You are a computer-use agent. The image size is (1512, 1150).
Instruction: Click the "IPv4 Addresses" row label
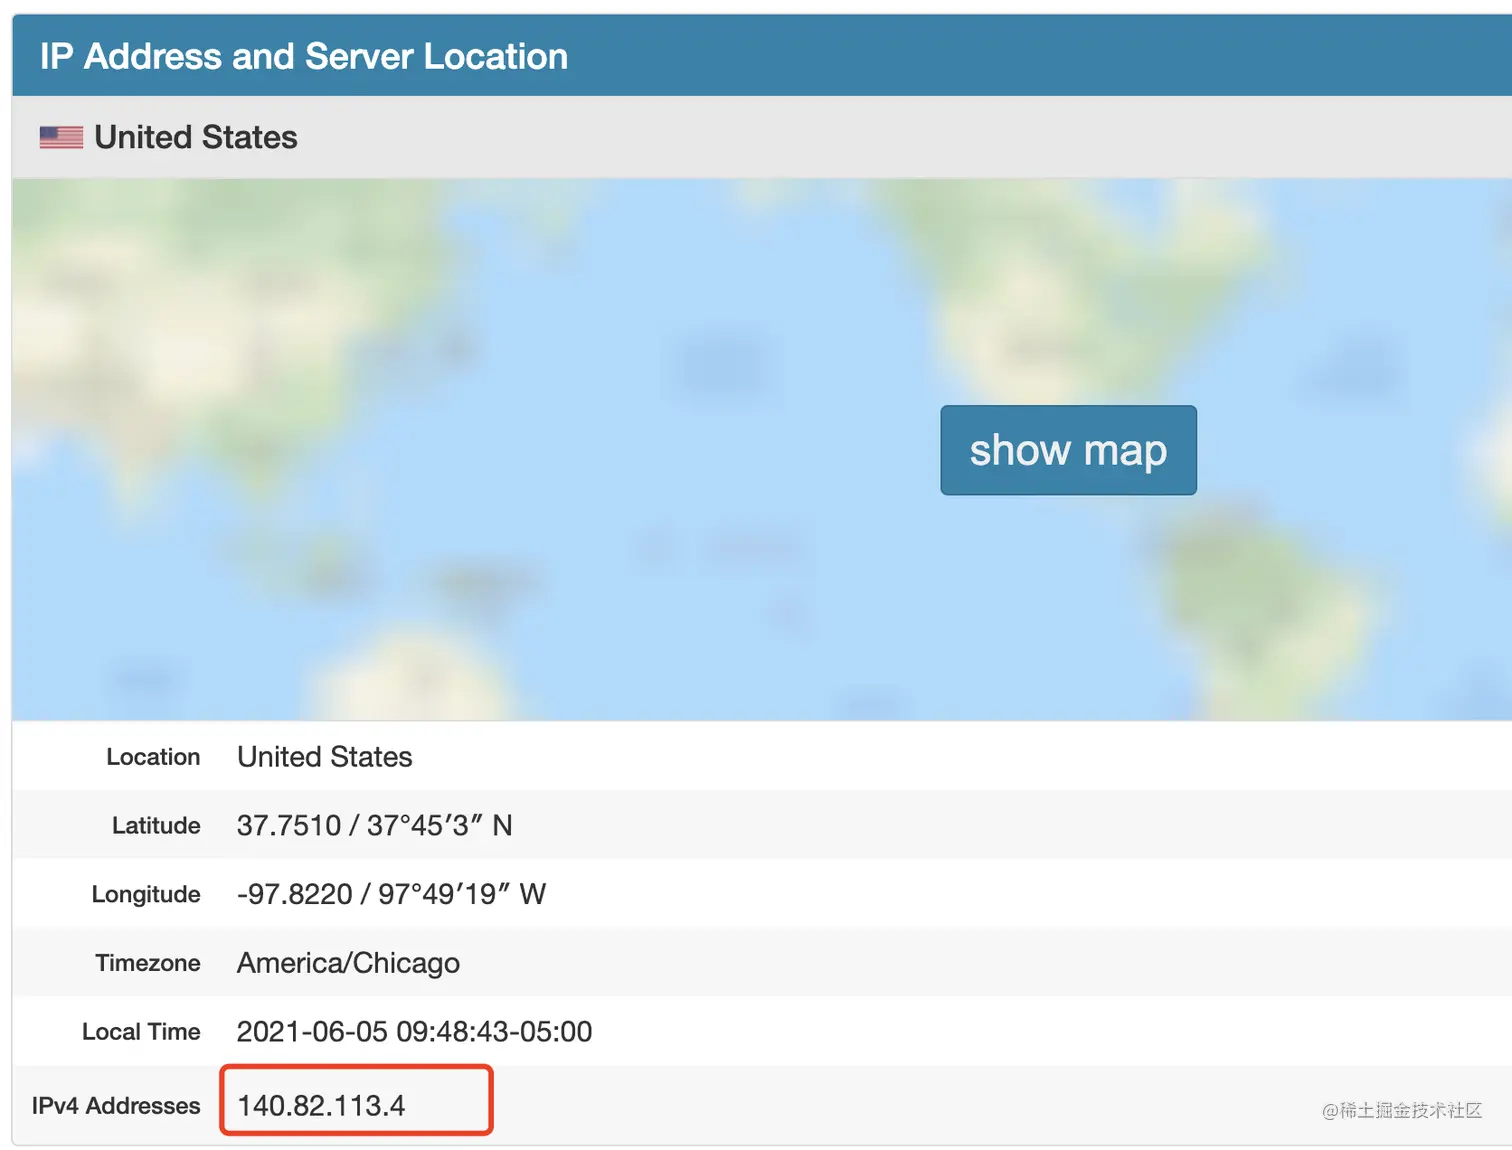(x=116, y=1106)
